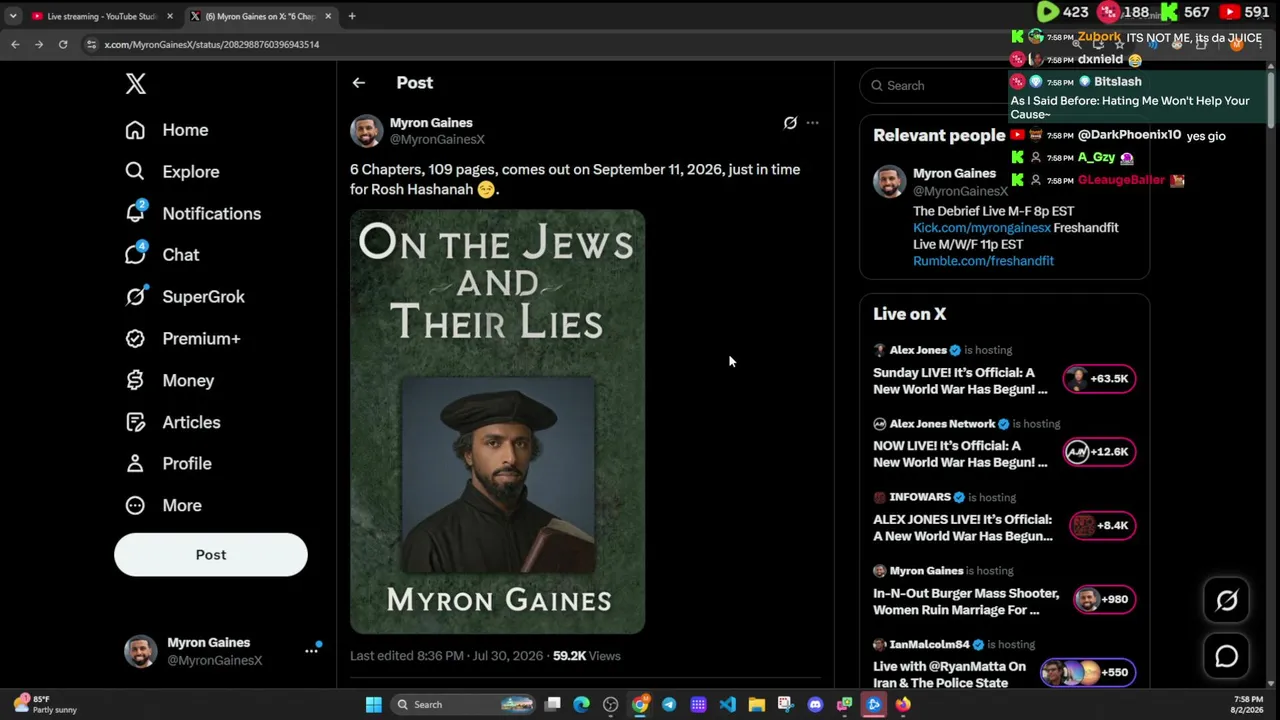Open Articles in the sidebar
This screenshot has height=720, width=1280.
173,423
